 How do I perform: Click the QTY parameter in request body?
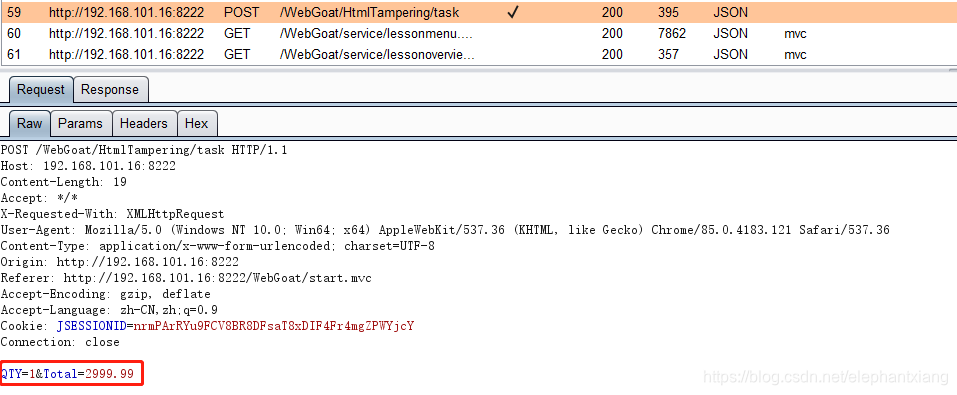coord(11,374)
